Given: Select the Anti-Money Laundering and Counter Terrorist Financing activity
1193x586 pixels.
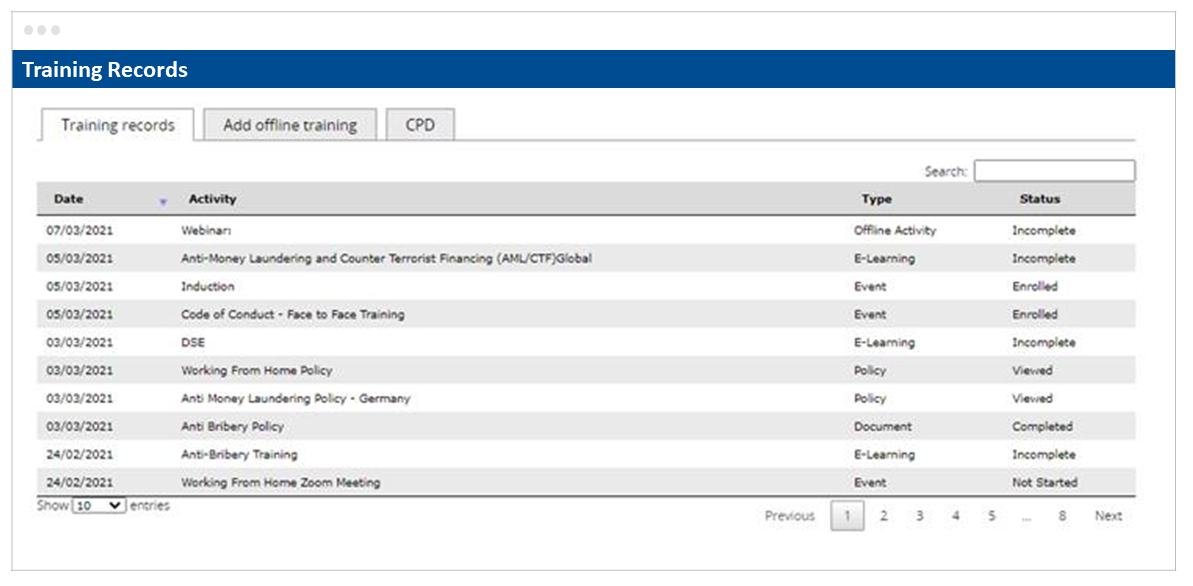Looking at the screenshot, I should click(x=387, y=259).
